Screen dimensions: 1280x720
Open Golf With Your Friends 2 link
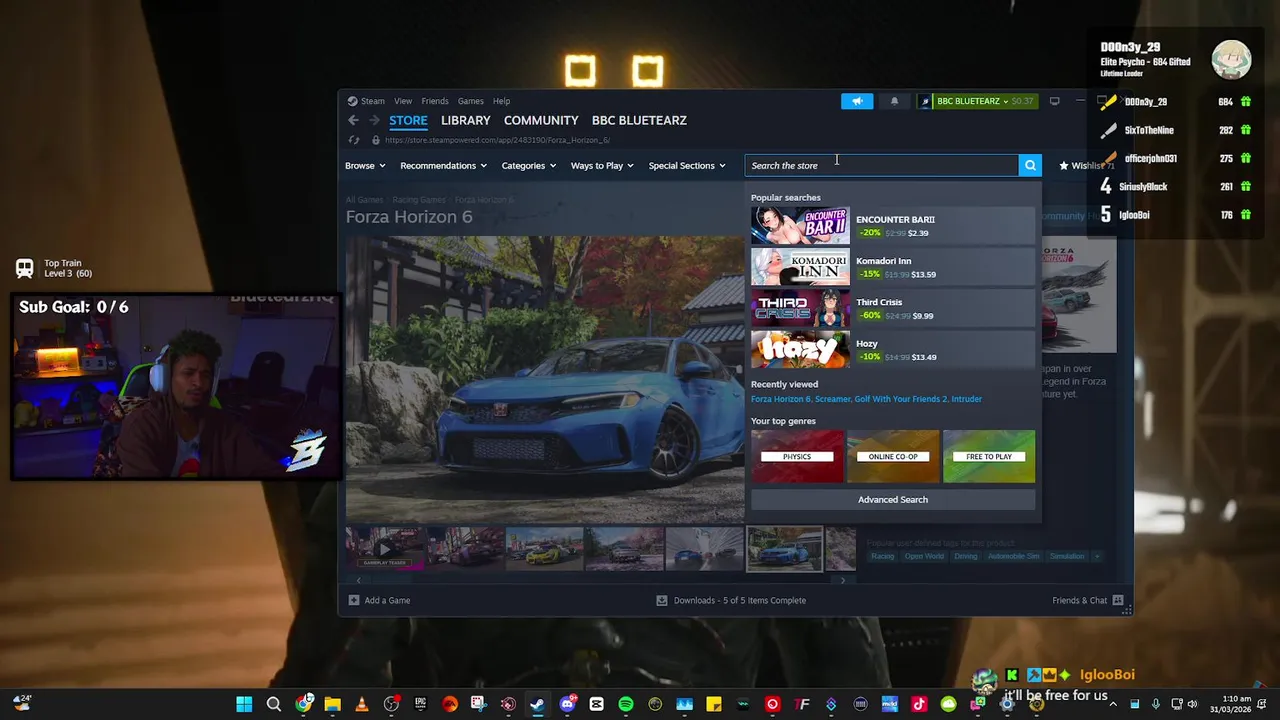click(x=900, y=399)
